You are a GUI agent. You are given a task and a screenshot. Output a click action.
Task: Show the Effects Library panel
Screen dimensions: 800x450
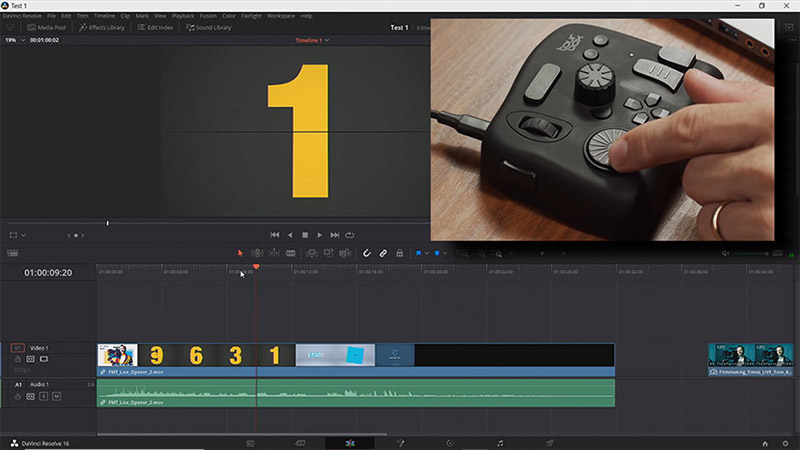pos(100,27)
